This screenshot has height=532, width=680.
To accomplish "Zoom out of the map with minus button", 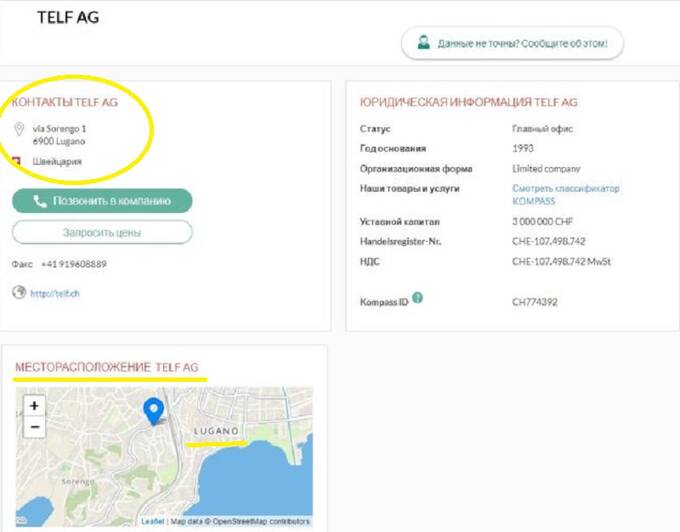I will [x=34, y=427].
